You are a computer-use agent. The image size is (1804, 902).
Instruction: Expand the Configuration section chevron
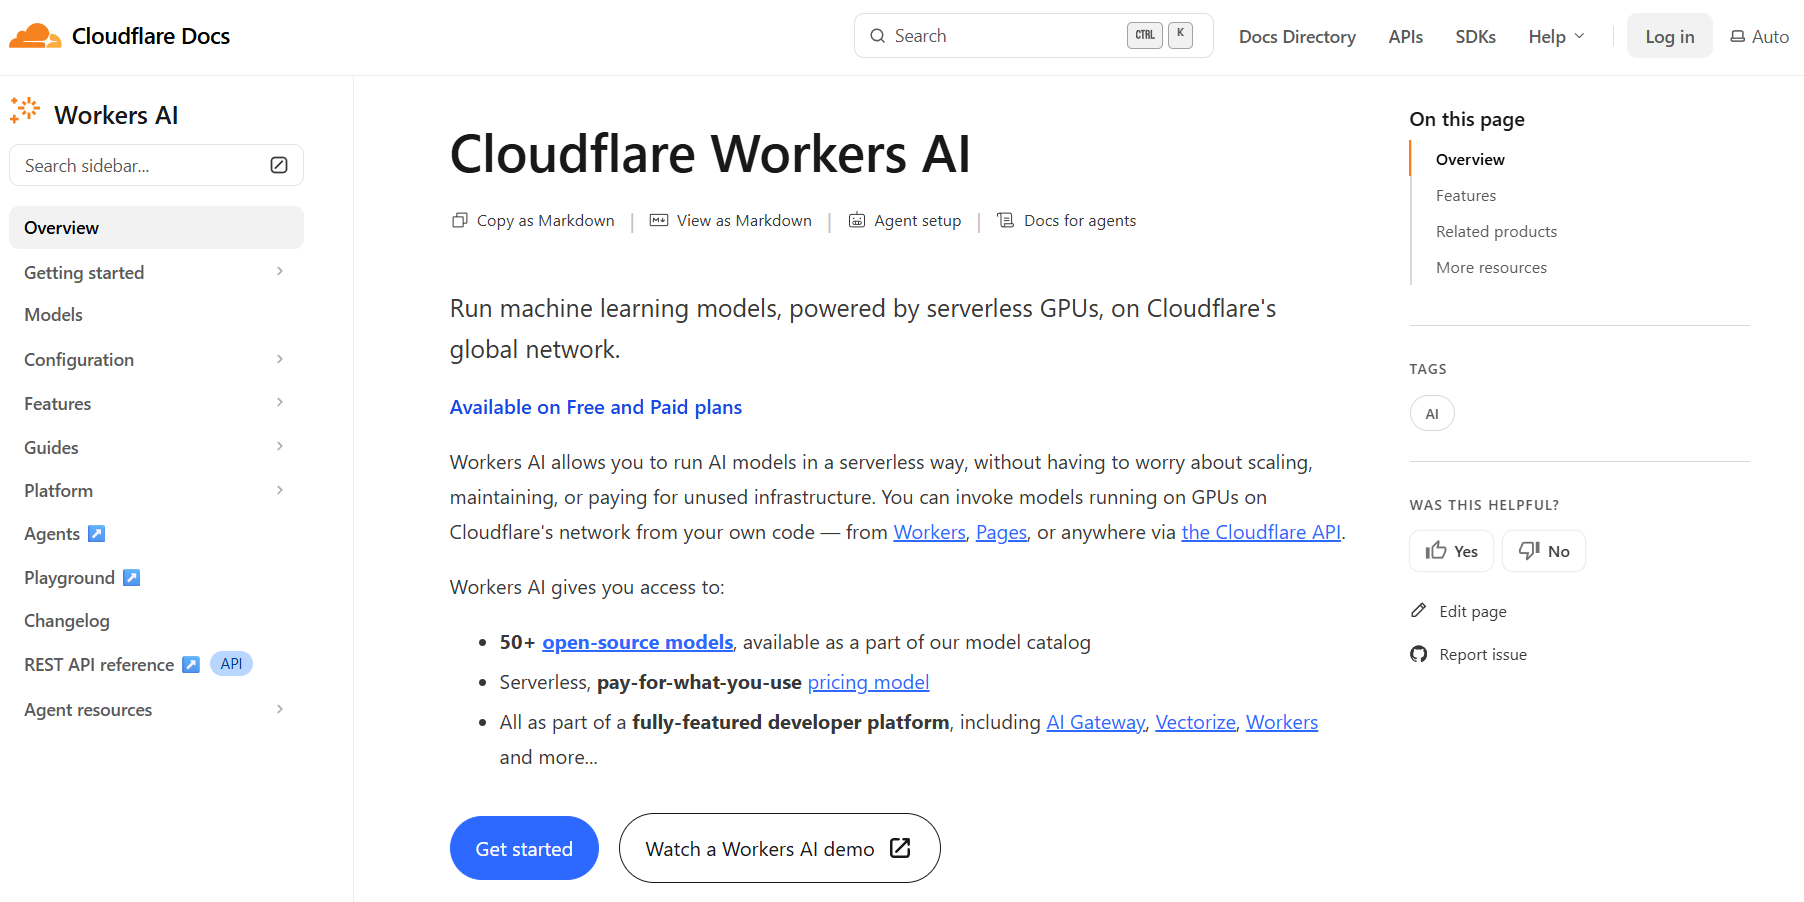pos(280,359)
